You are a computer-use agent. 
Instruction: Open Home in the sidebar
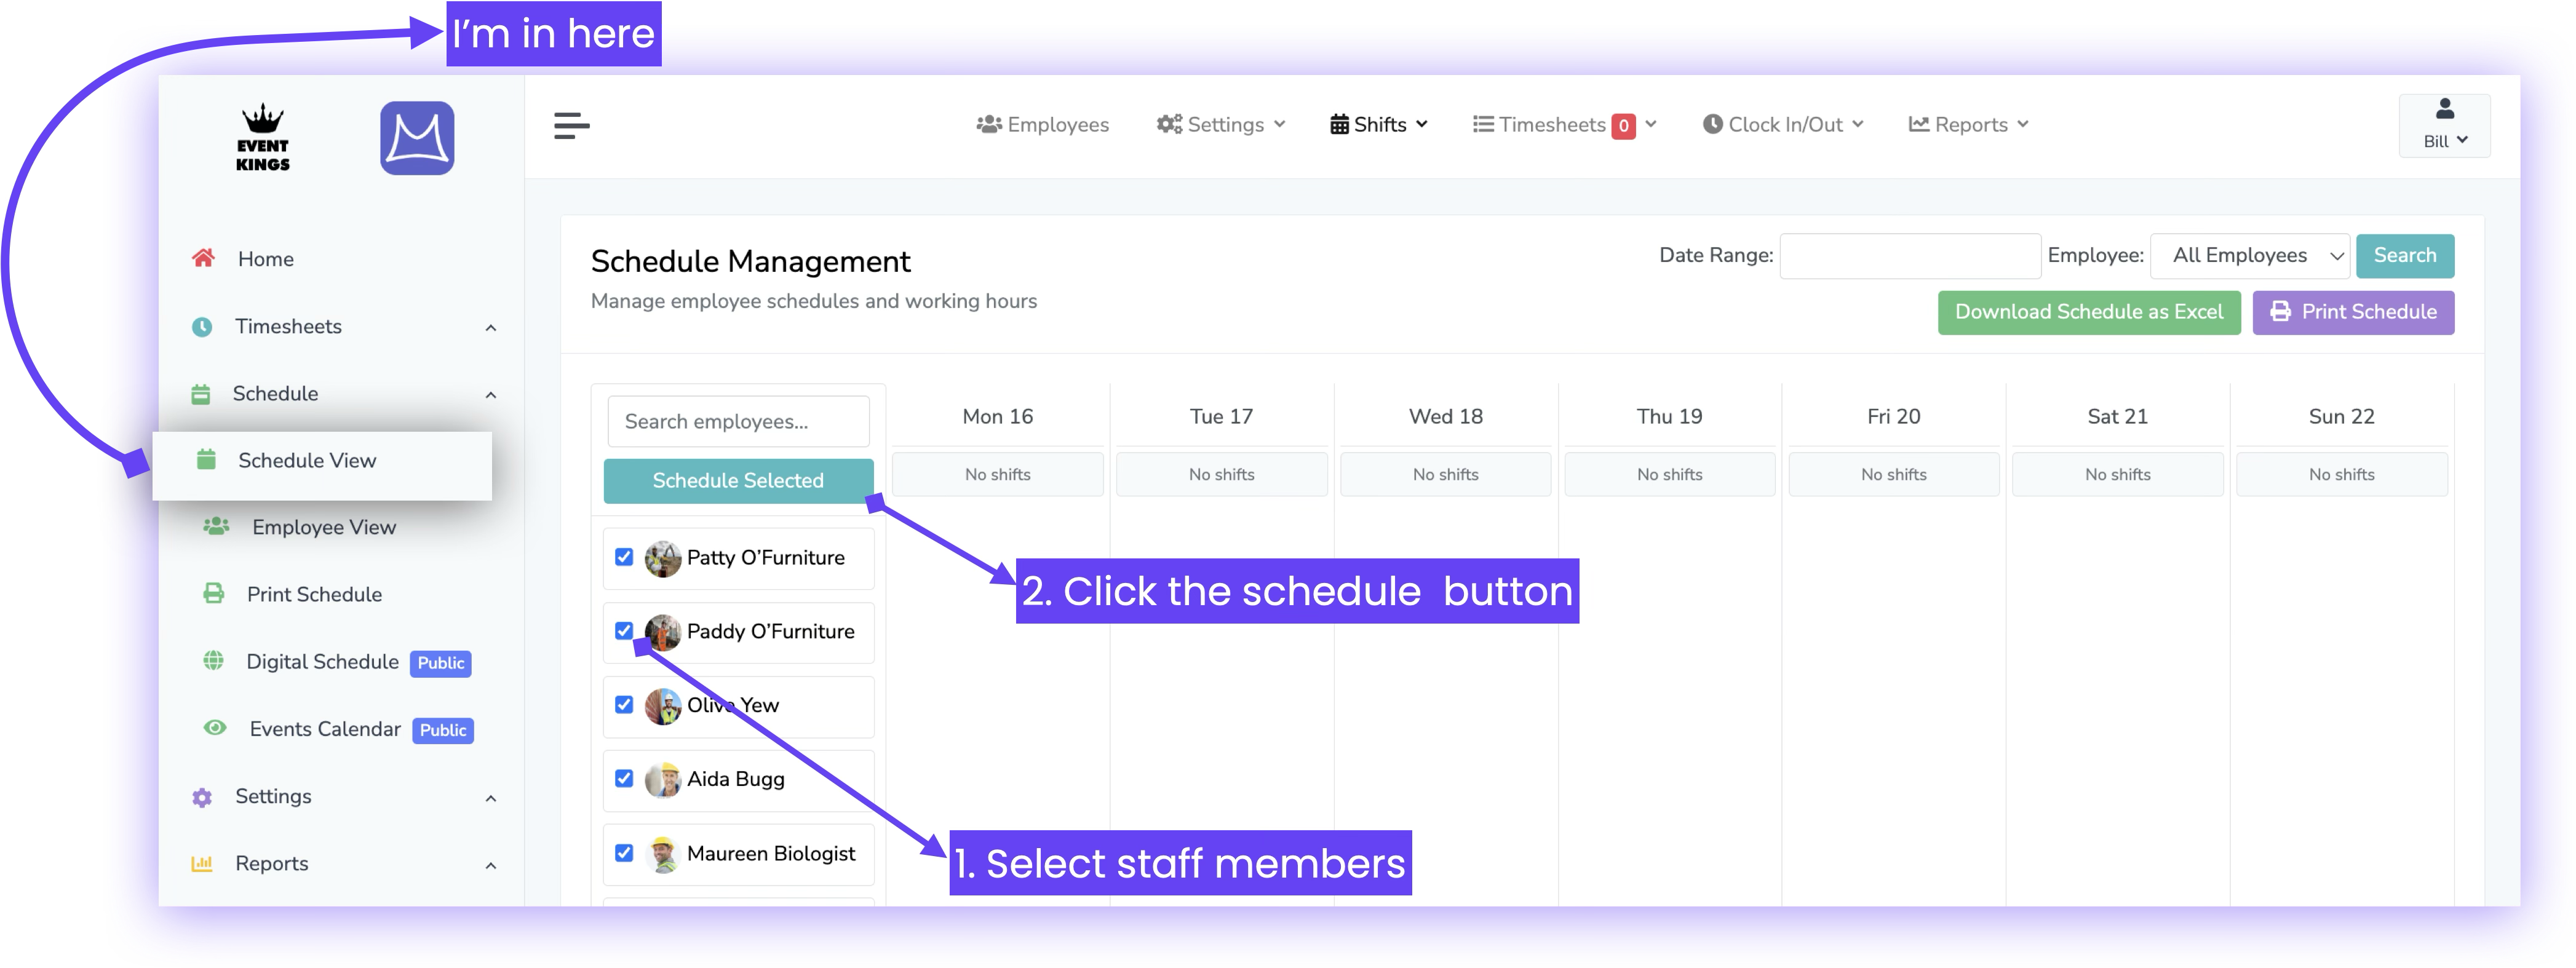click(x=266, y=259)
